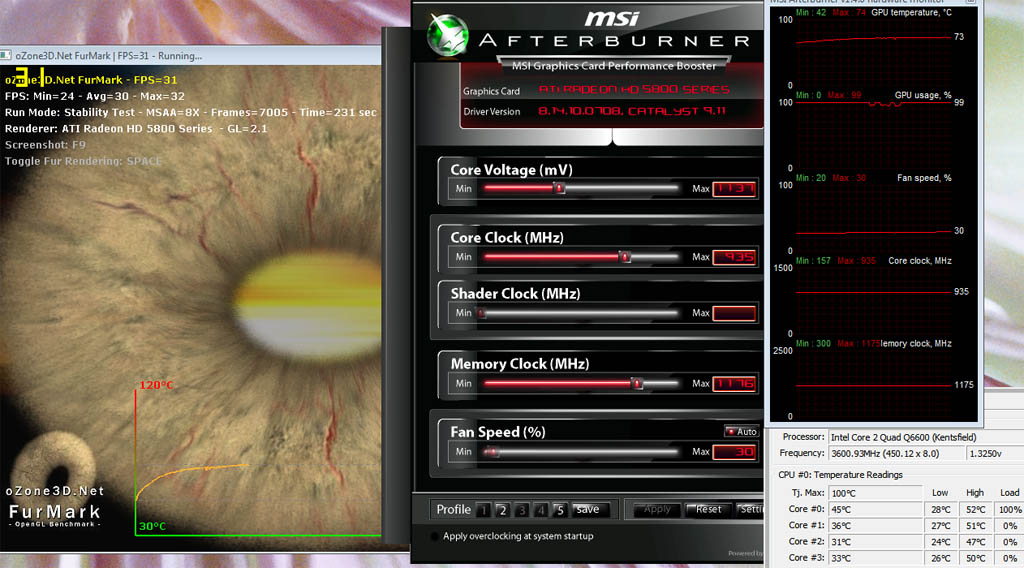Click the Core clock graph in hardware monitor
Image resolution: width=1024 pixels, height=568 pixels.
[873, 300]
